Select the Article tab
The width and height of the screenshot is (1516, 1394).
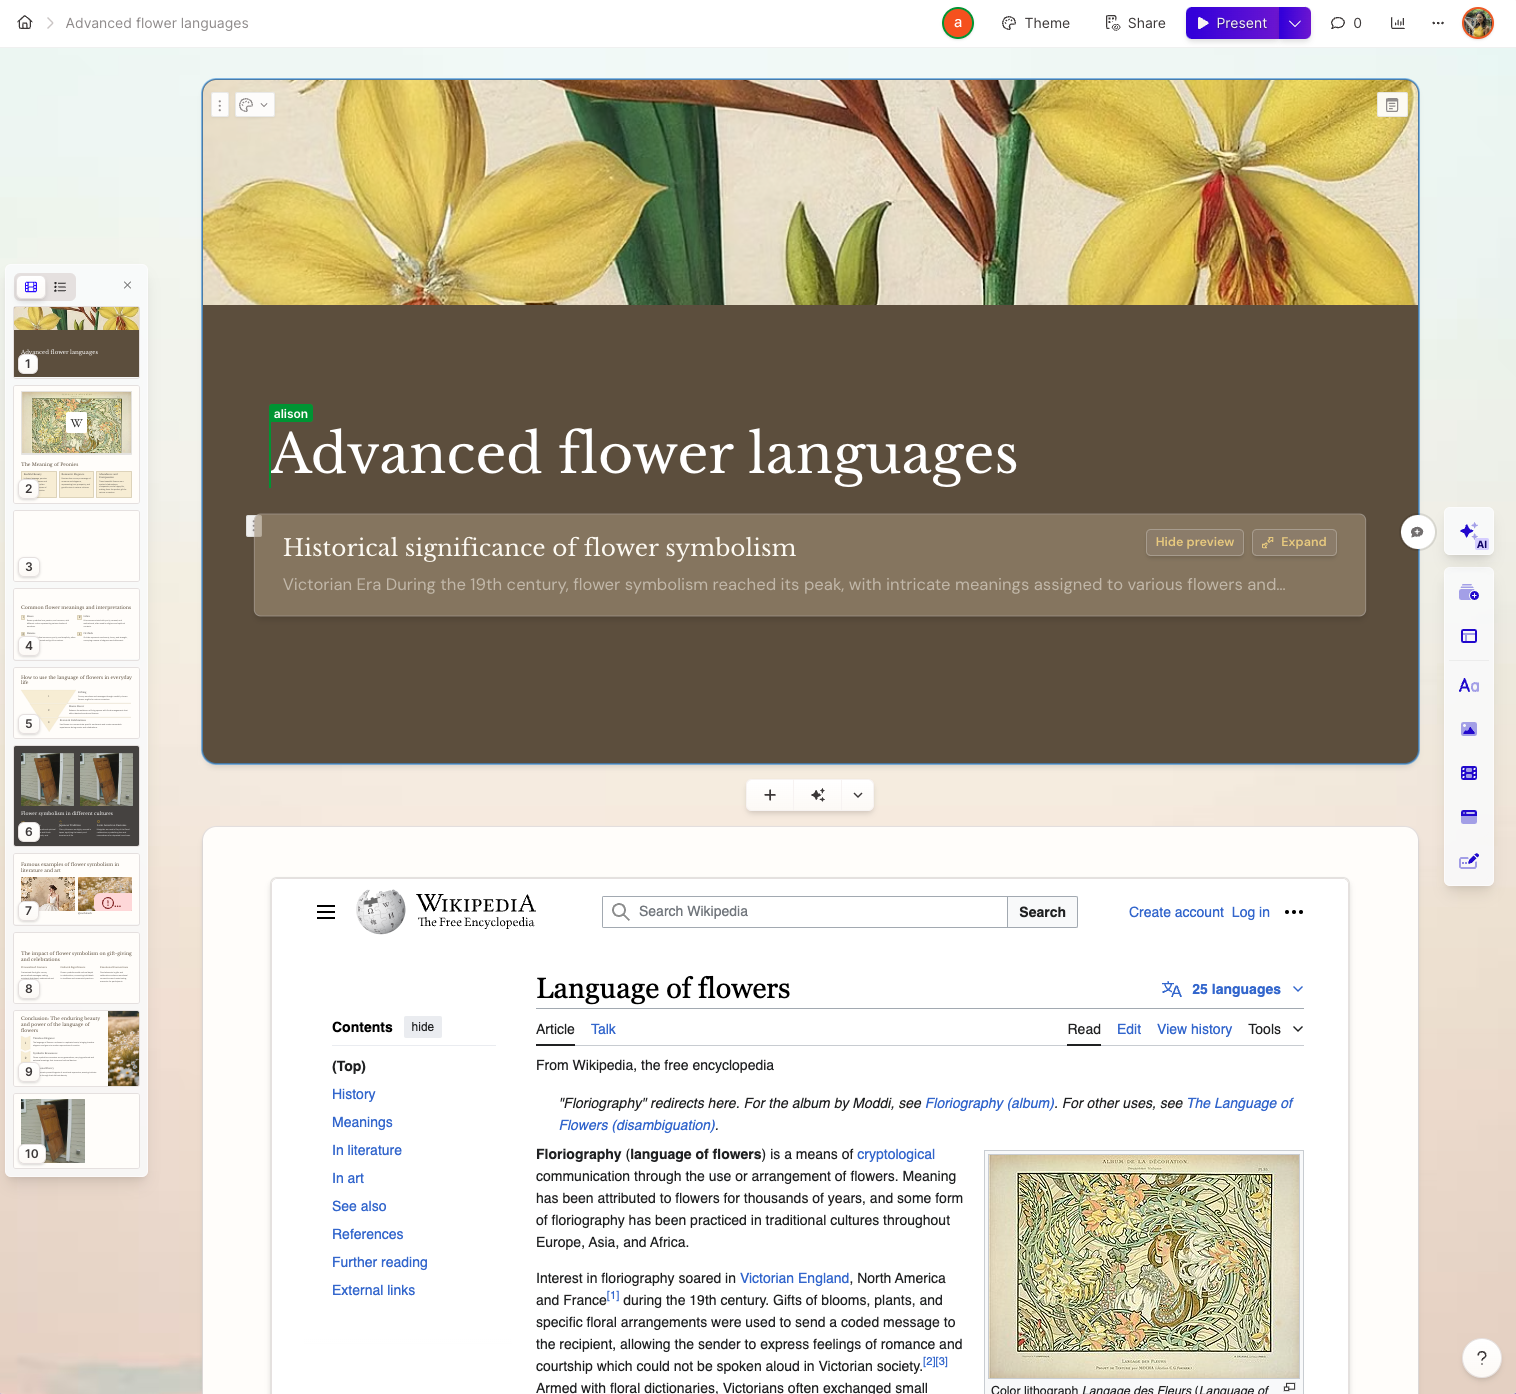555,1029
